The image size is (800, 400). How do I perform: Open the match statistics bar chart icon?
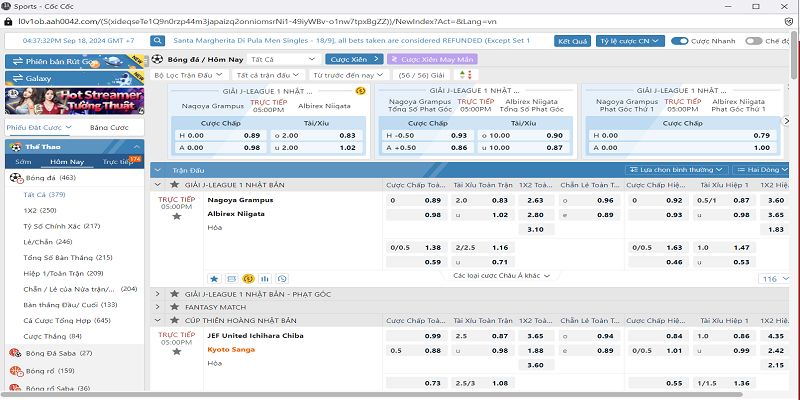point(265,279)
